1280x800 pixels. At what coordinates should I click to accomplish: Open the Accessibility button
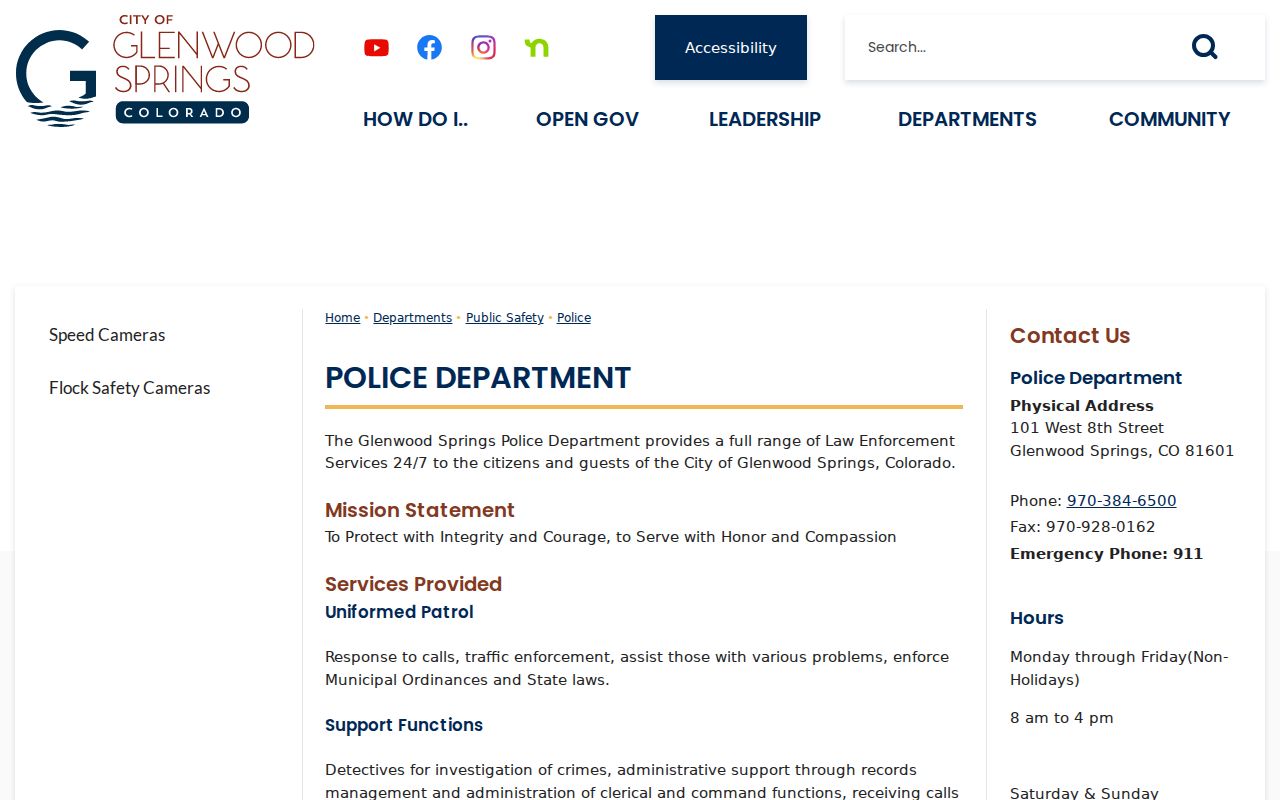coord(731,47)
